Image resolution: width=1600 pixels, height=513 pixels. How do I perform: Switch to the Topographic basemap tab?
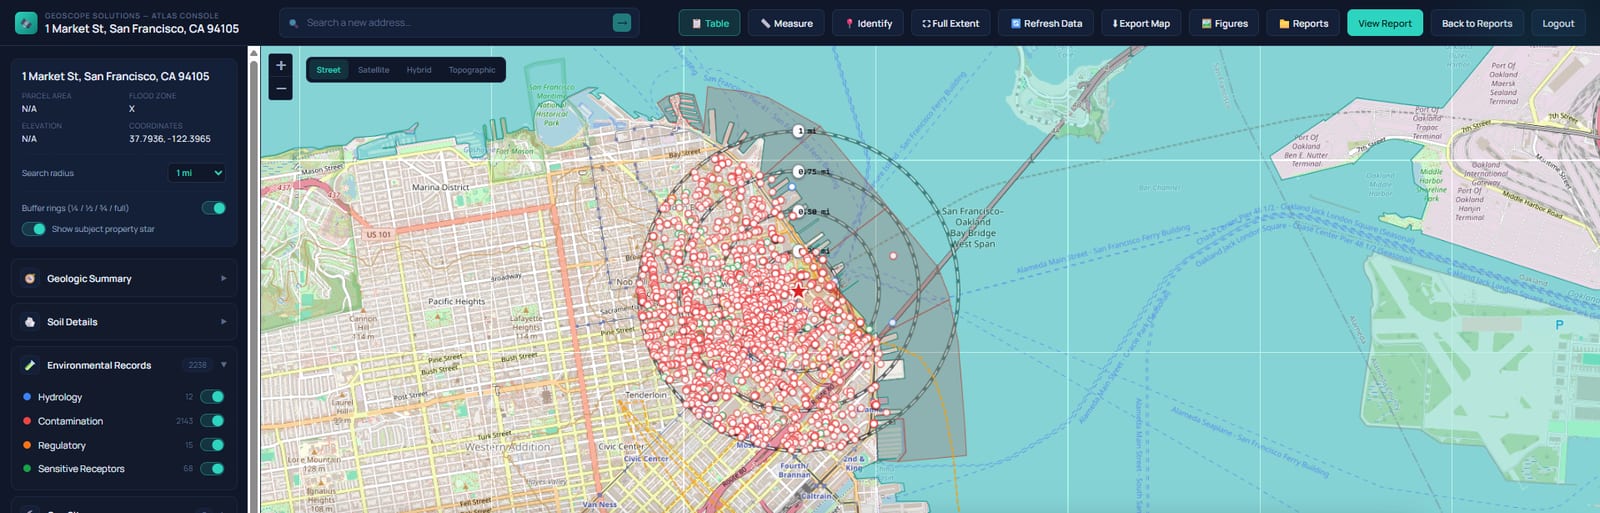pyautogui.click(x=472, y=70)
